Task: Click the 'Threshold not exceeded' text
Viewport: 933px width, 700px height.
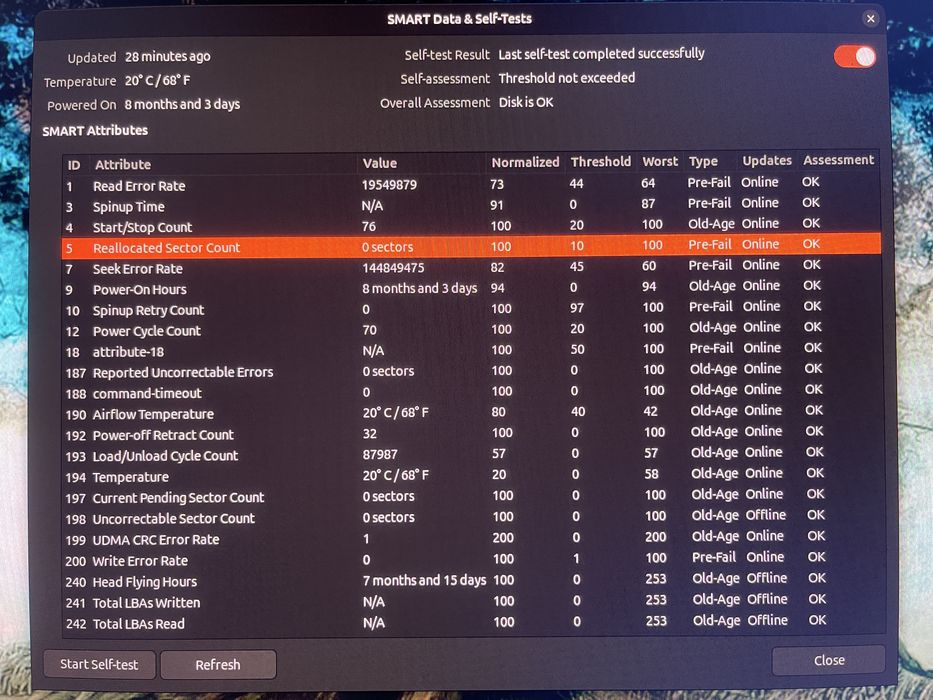Action: [x=566, y=78]
